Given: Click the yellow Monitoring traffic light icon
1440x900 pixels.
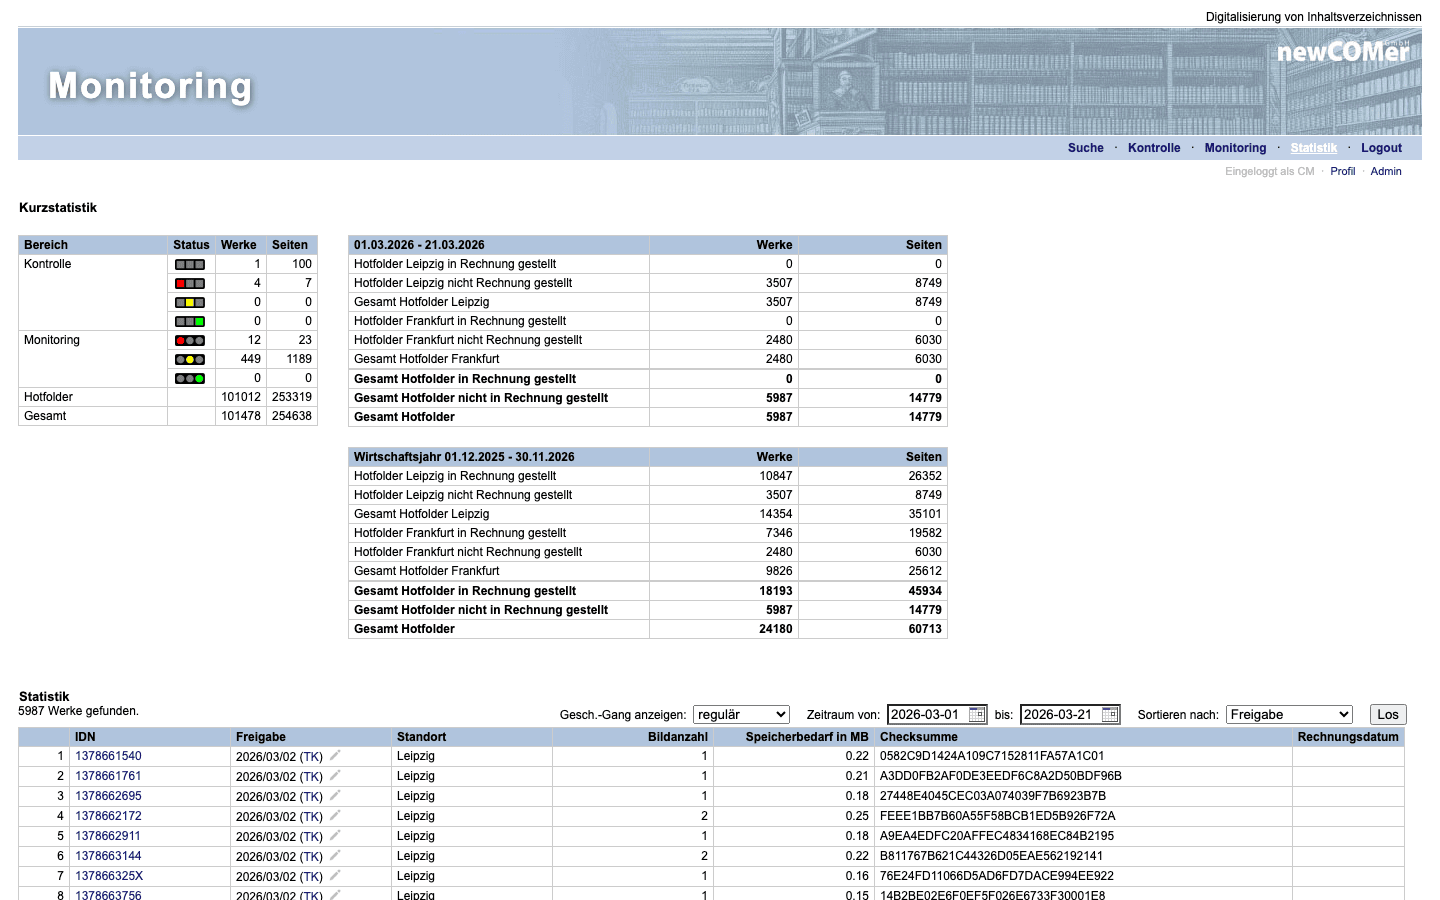Looking at the screenshot, I should tap(190, 360).
